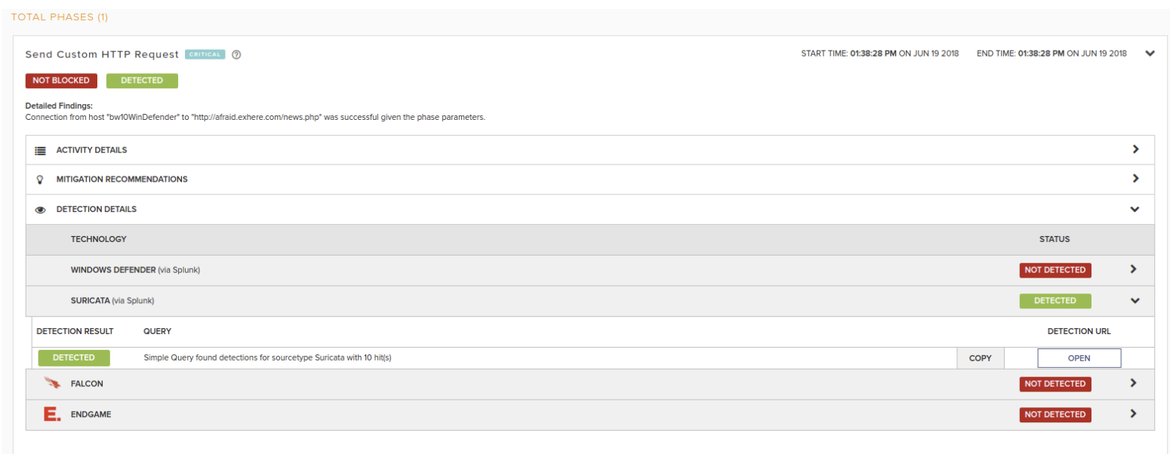Click the Endgame logo icon
Image resolution: width=1170 pixels, height=457 pixels.
click(52, 414)
